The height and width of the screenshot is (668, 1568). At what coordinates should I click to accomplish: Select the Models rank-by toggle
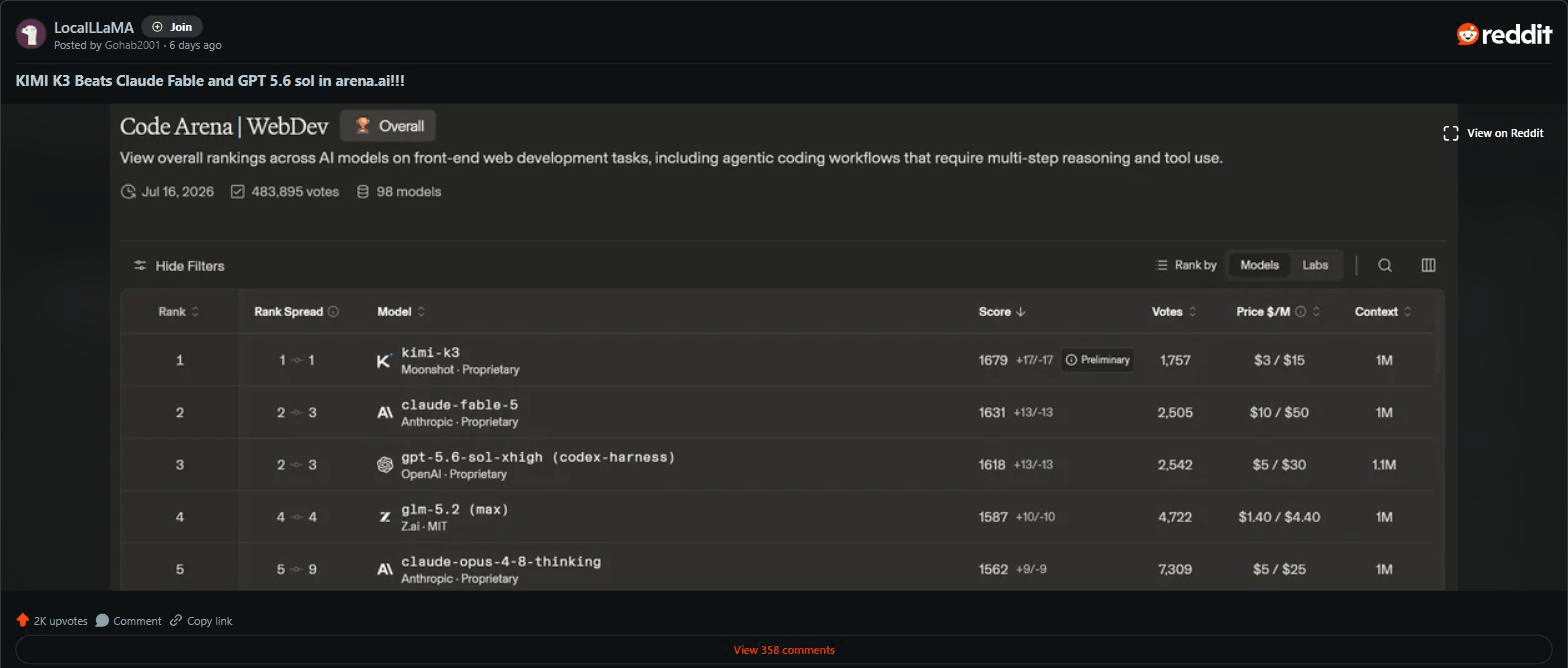1259,265
